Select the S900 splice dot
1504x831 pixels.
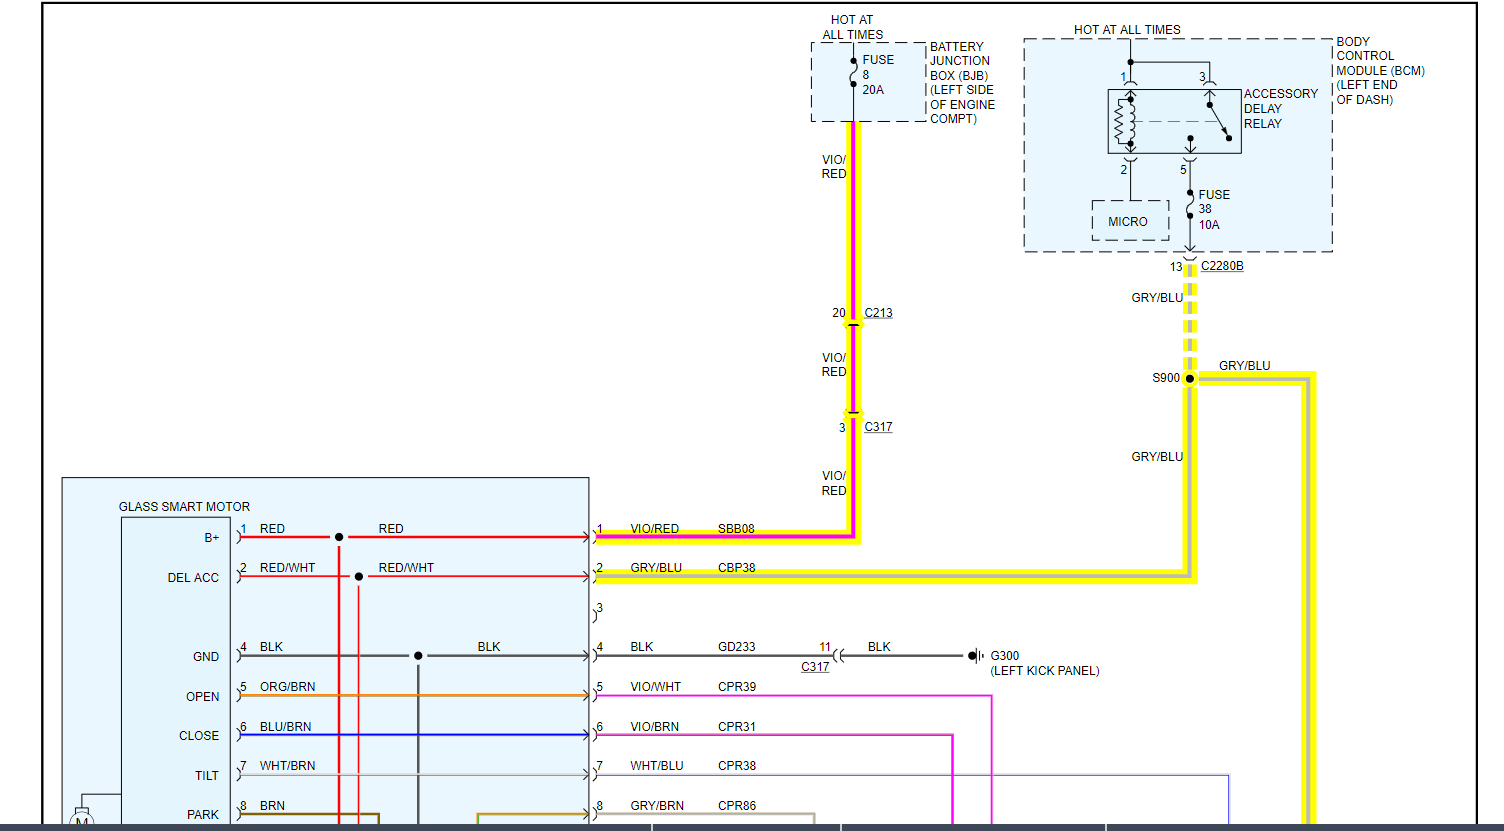pyautogui.click(x=1190, y=379)
